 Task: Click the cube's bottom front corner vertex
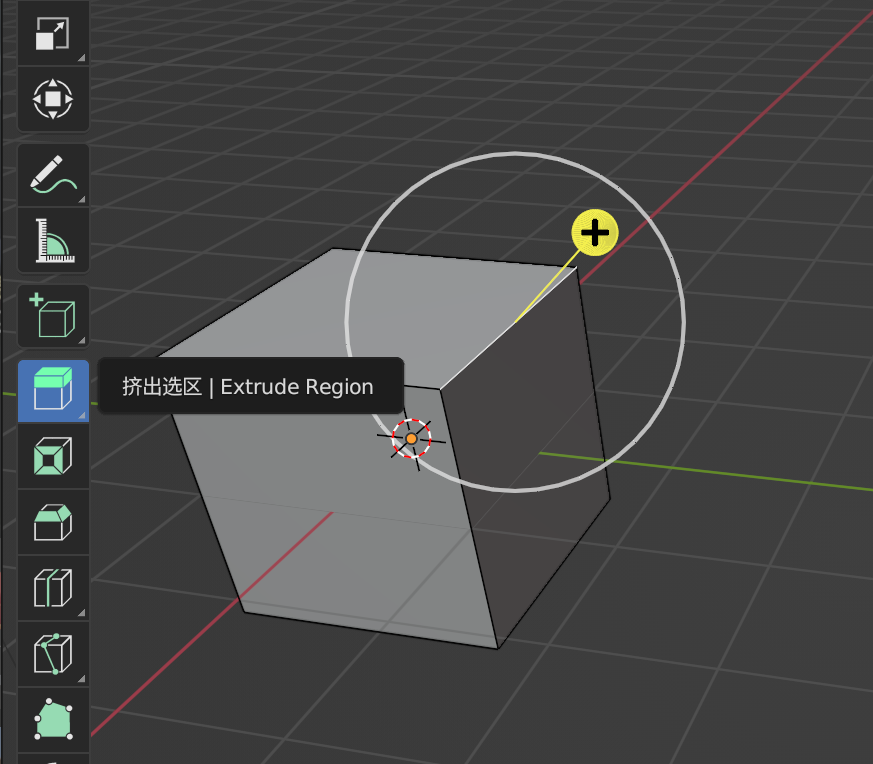(x=497, y=648)
